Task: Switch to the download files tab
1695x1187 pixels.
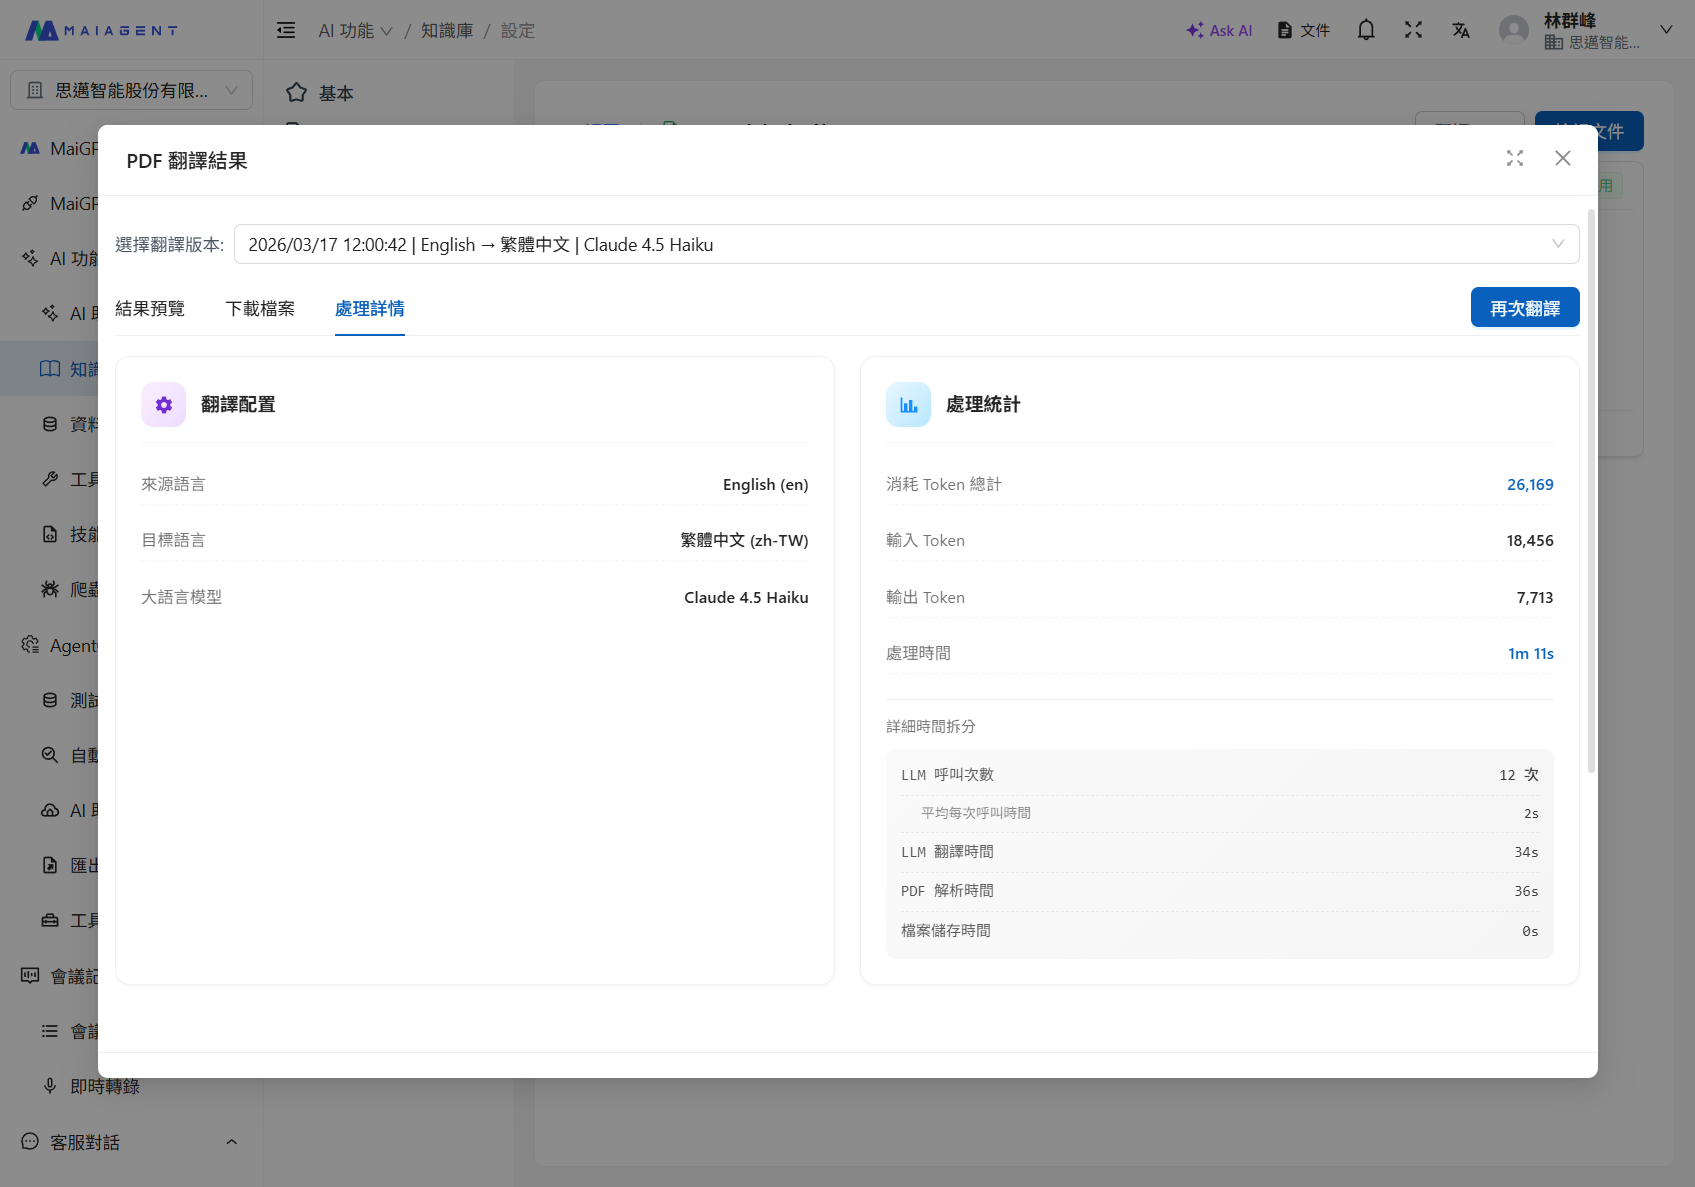Action: pyautogui.click(x=260, y=309)
